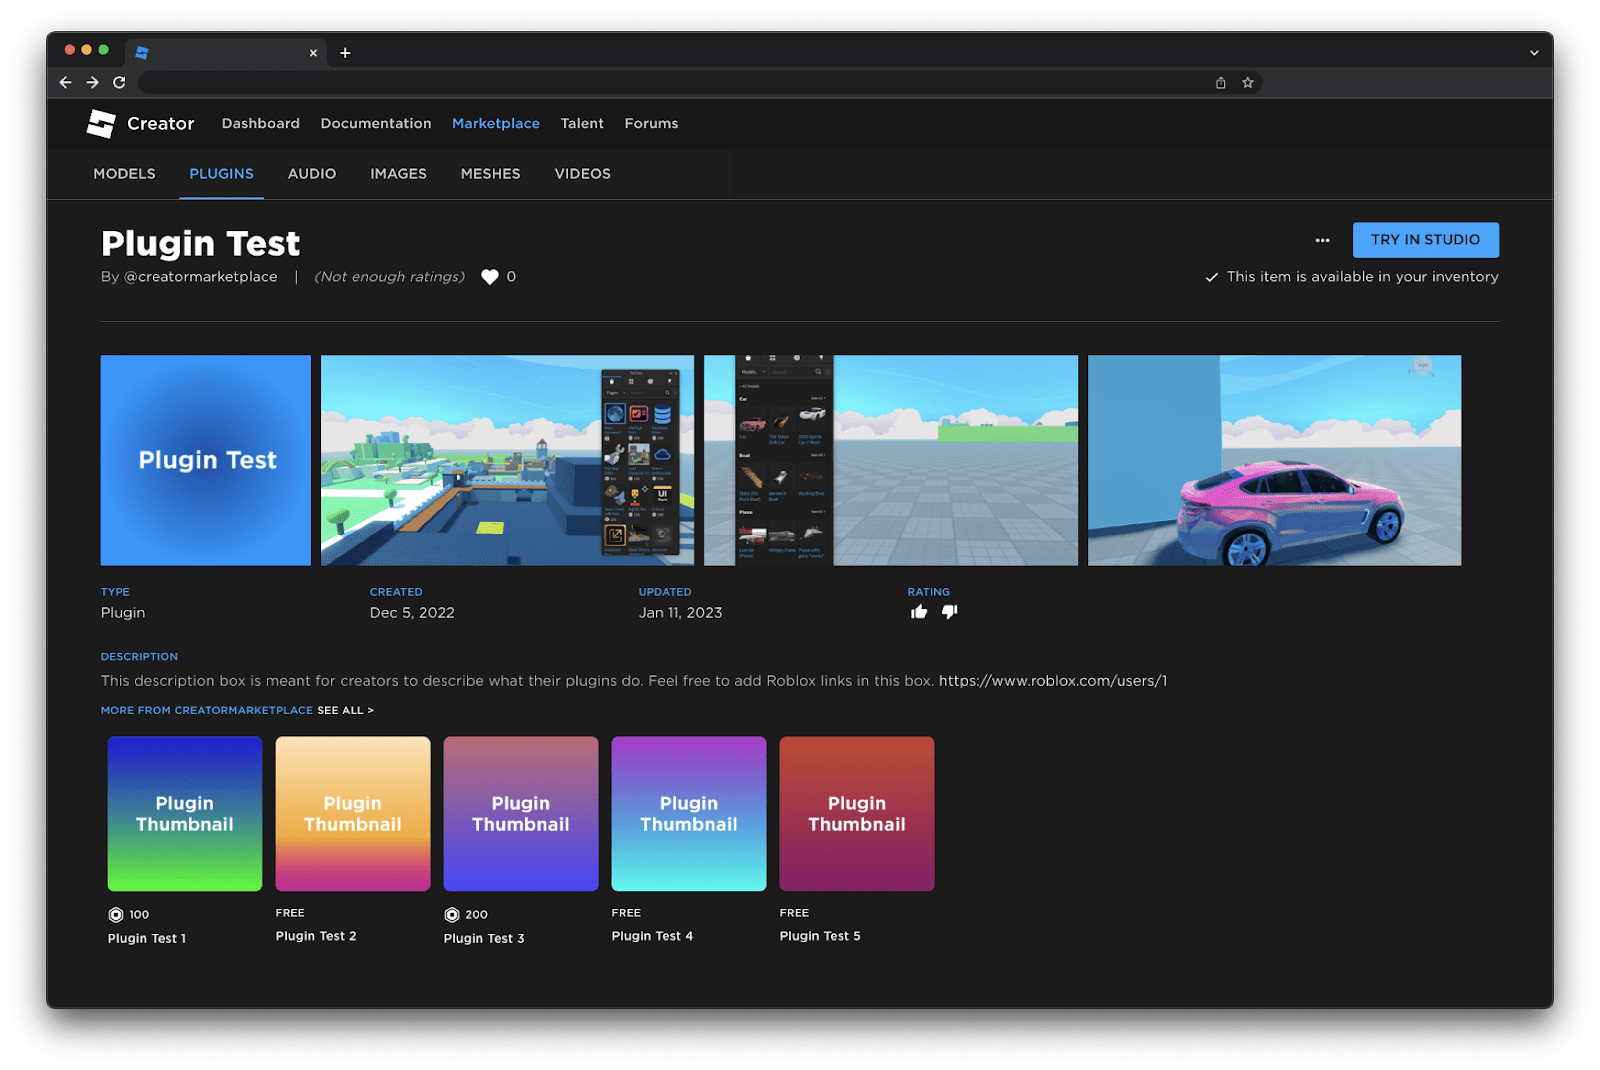Switch to the VIDEOS tab
The image size is (1600, 1070).
pyautogui.click(x=582, y=174)
